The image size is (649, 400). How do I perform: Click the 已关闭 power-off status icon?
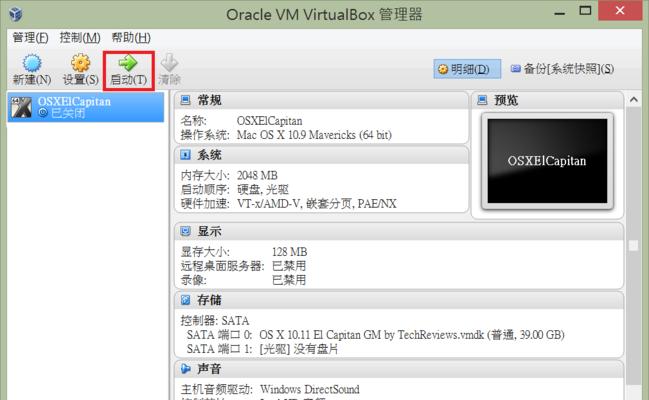pyautogui.click(x=43, y=113)
